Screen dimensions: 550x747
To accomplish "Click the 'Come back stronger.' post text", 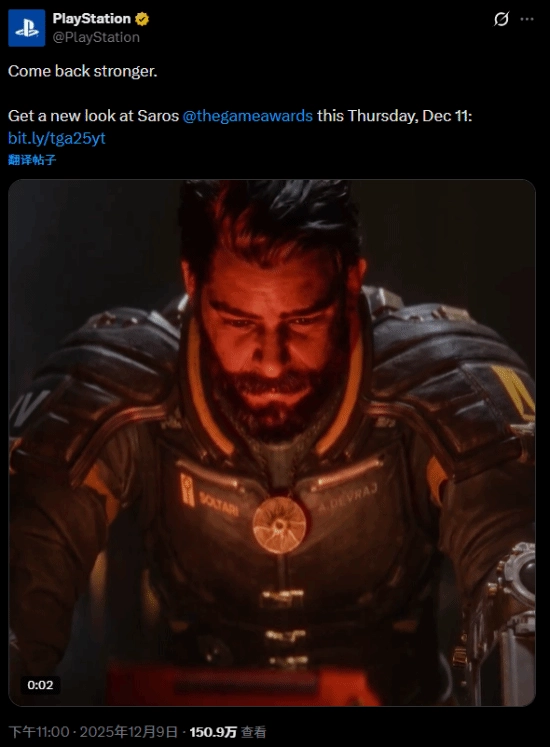I will click(x=82, y=71).
